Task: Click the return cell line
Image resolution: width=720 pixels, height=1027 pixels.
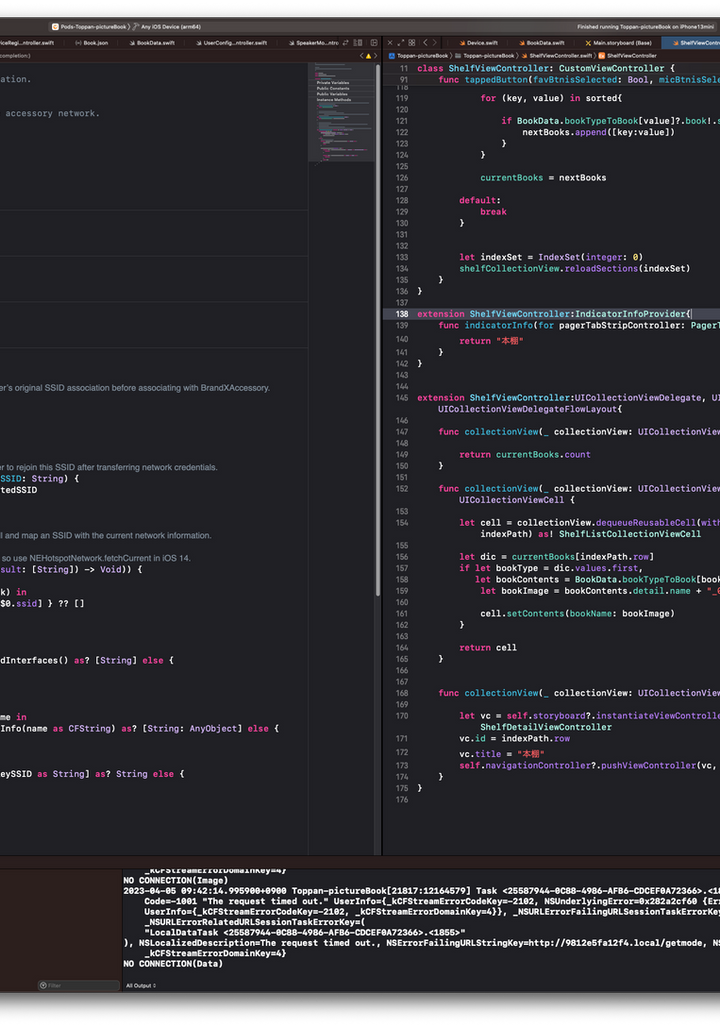Action: coord(488,648)
